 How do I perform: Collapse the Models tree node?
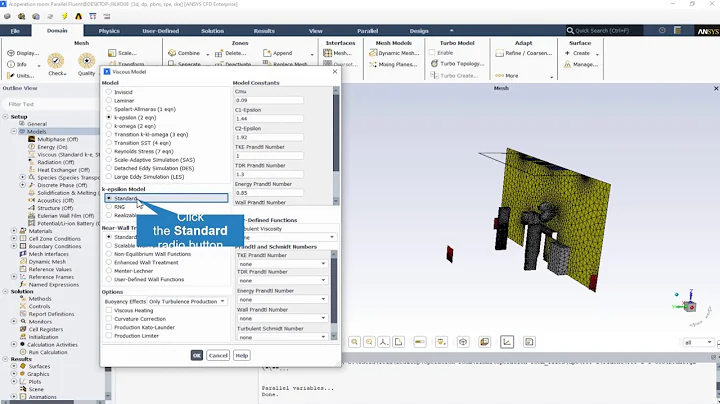pos(14,131)
